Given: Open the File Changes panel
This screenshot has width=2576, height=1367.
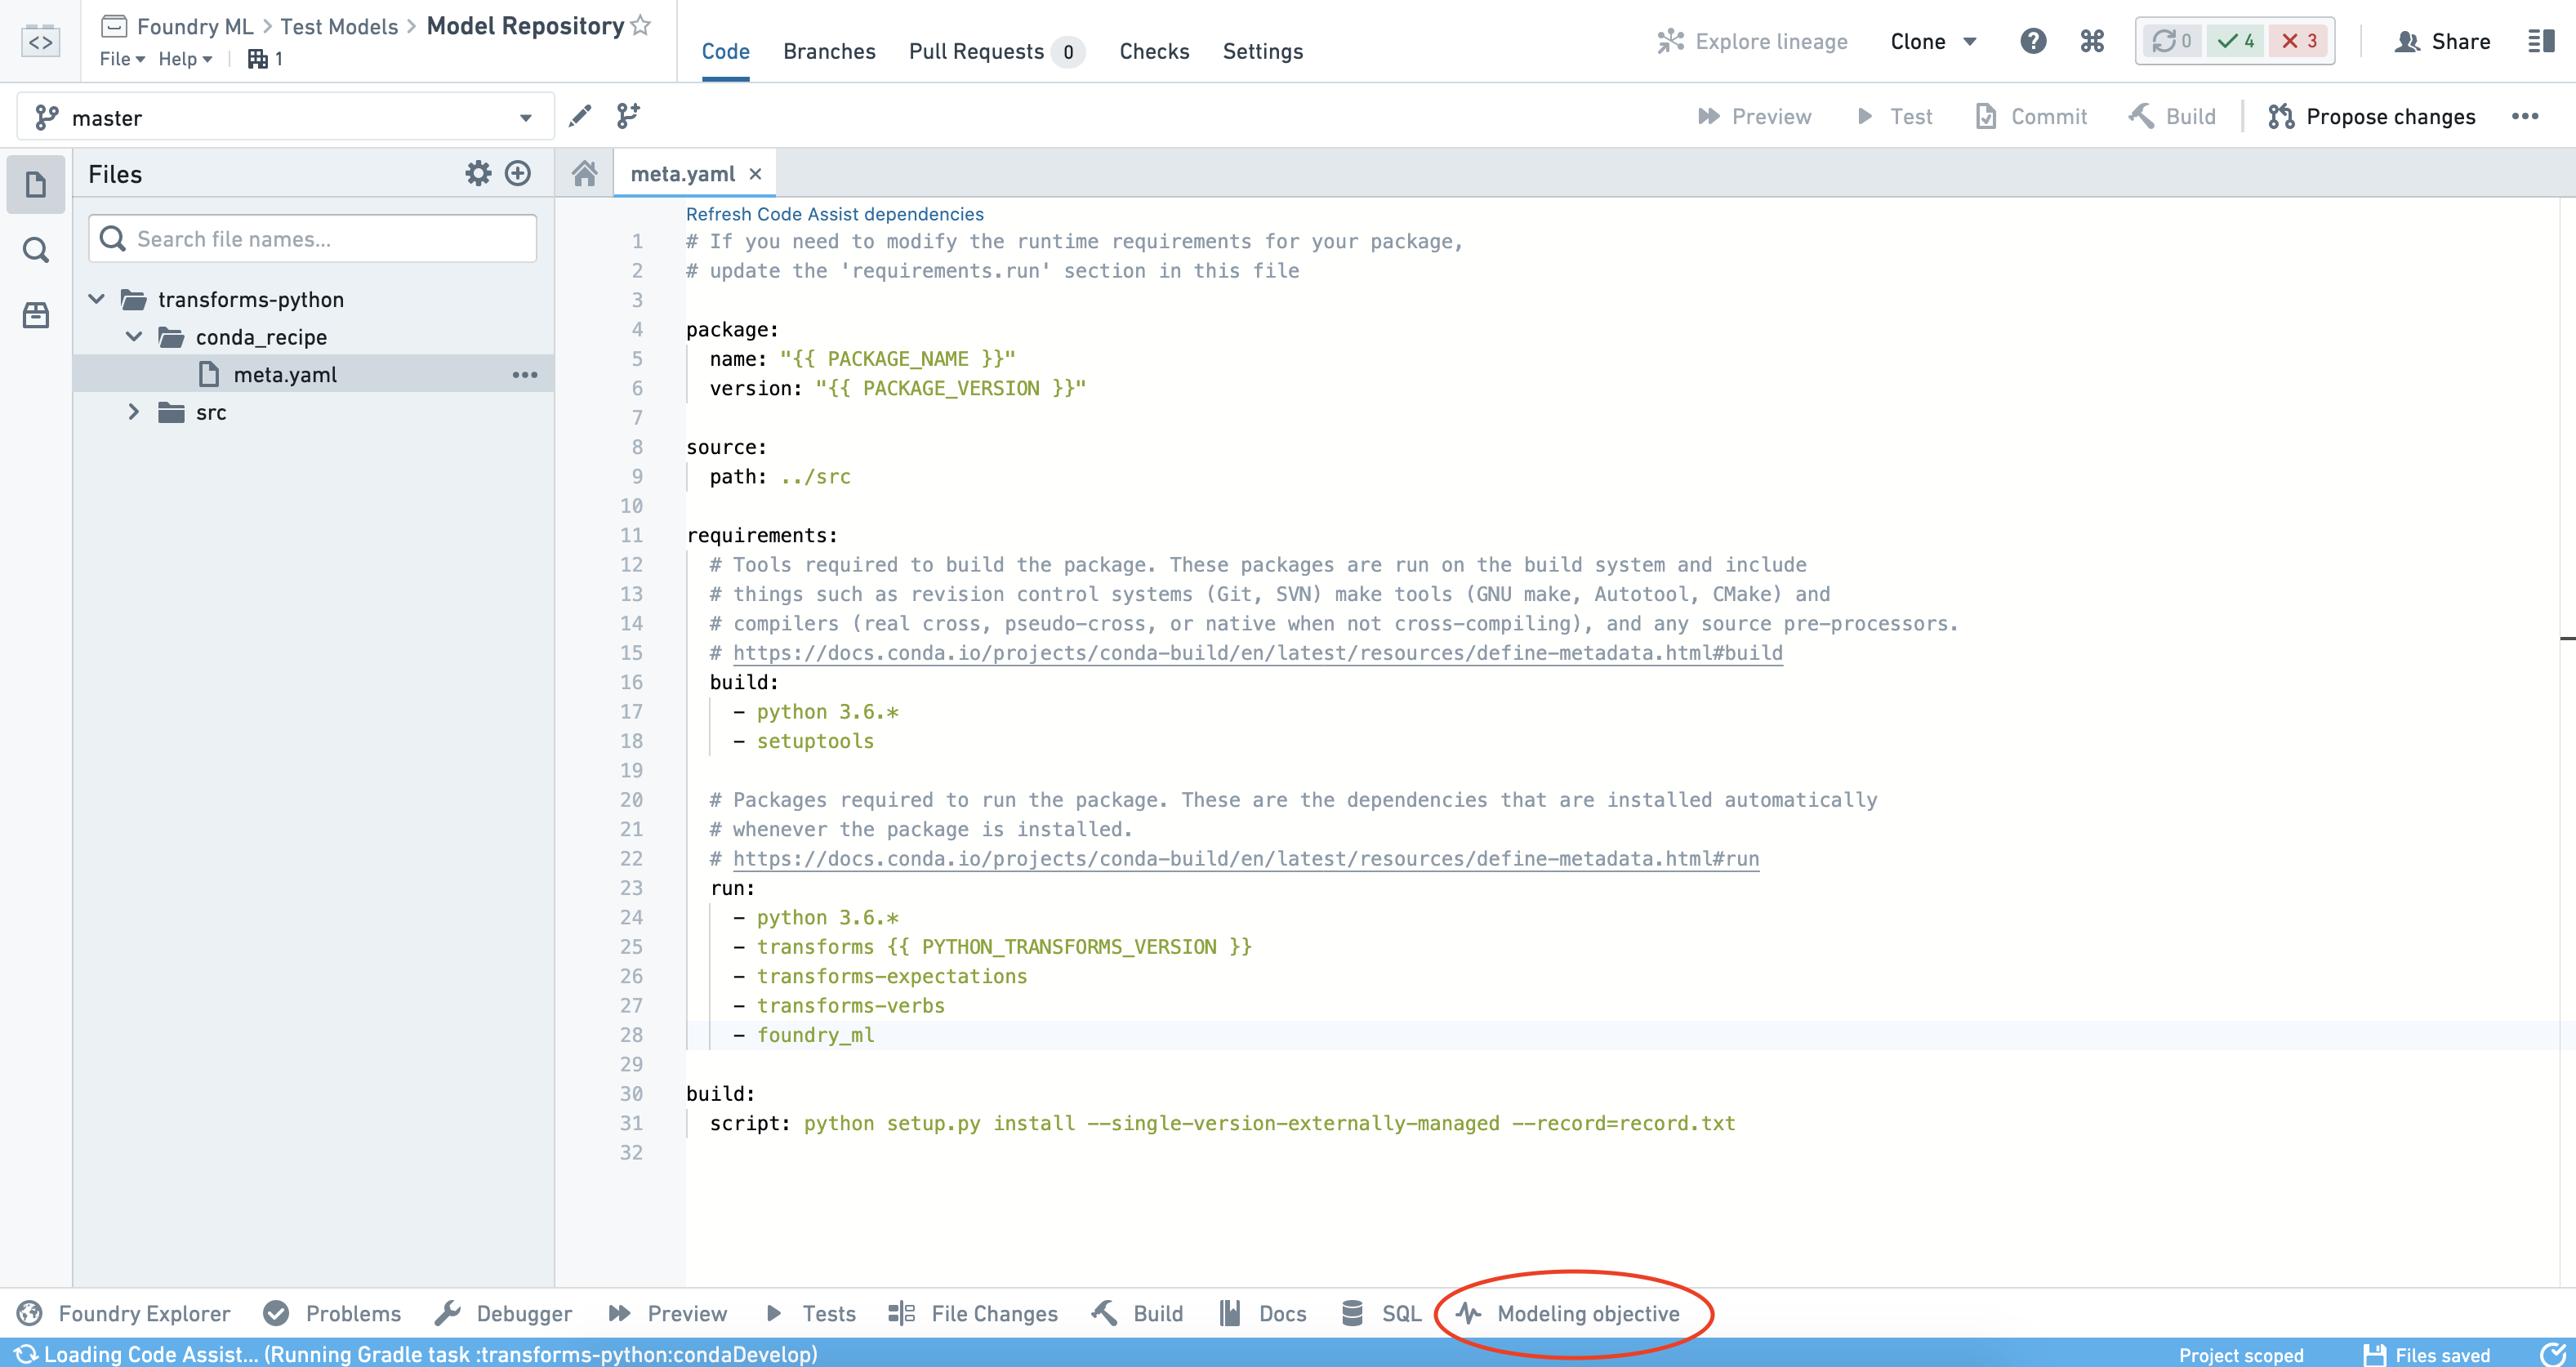Looking at the screenshot, I should (973, 1313).
